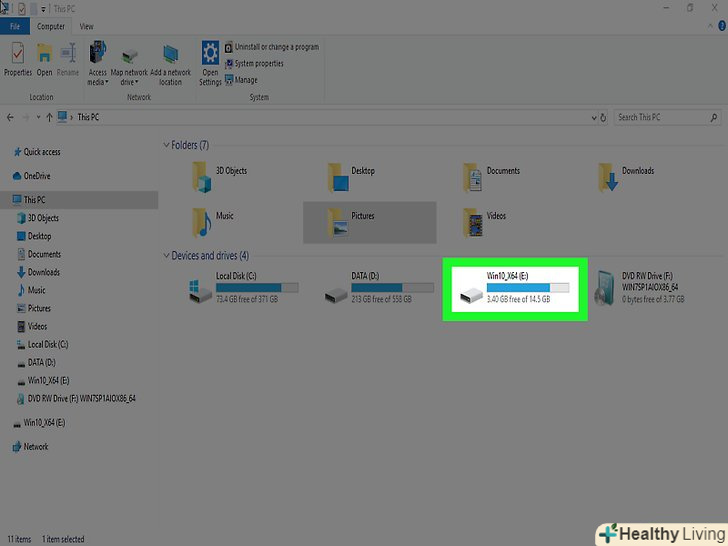Screen dimensions: 728x546
Task: Click the Search This PC field
Action: click(x=668, y=117)
